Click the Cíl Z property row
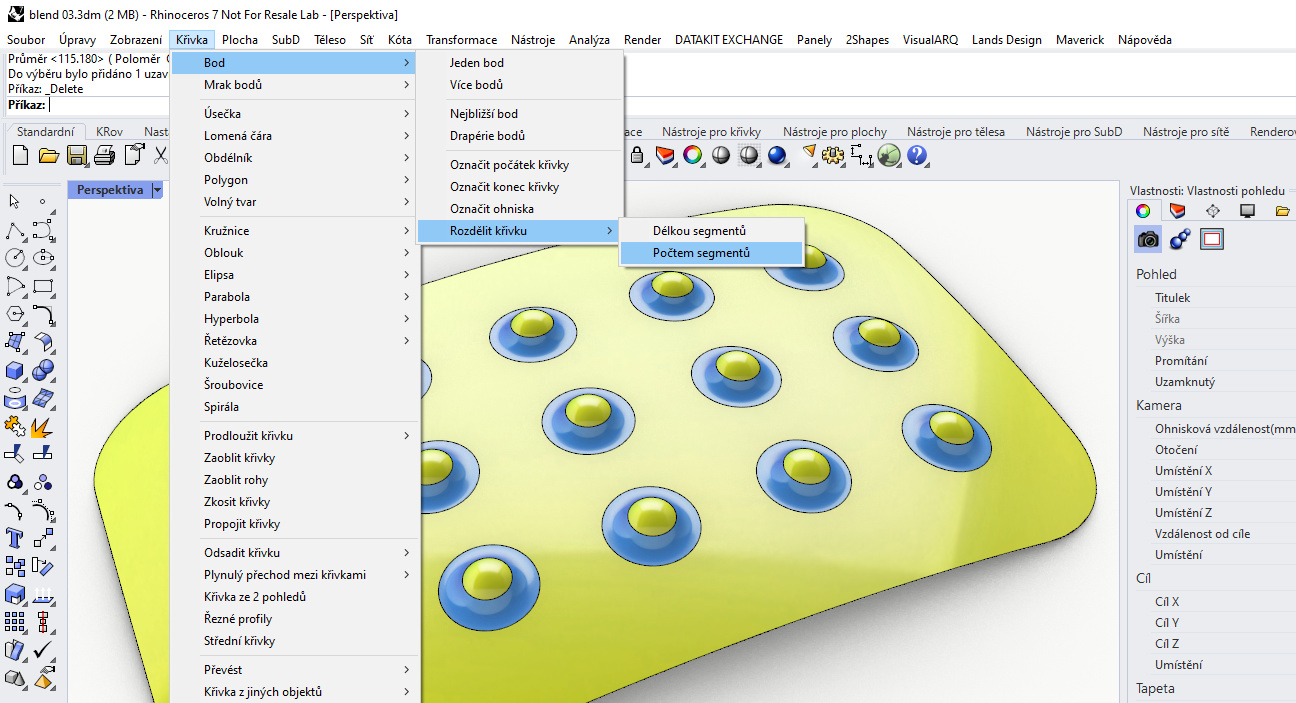 1213,644
